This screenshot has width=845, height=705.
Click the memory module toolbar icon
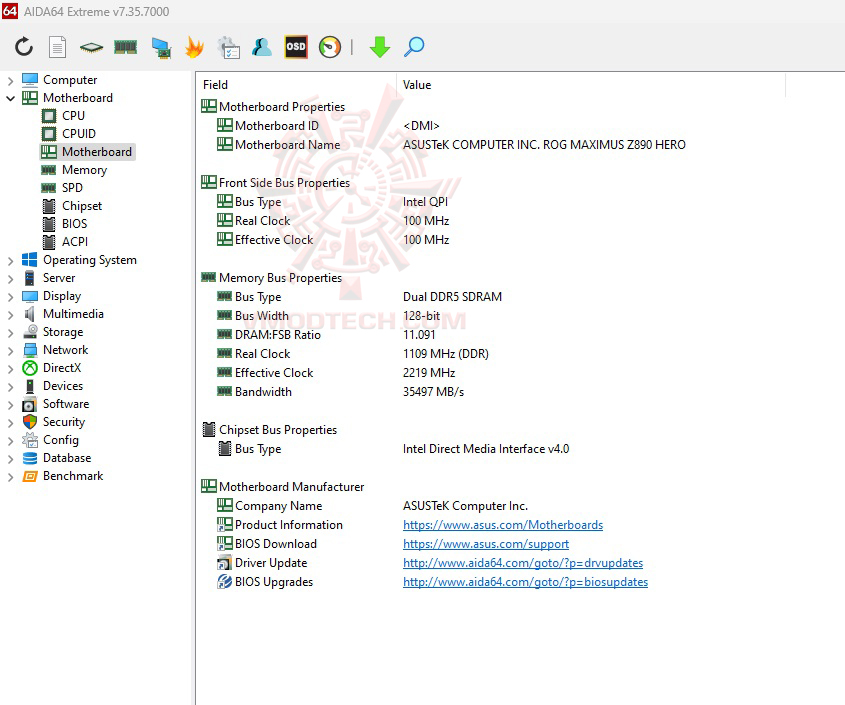[x=125, y=47]
